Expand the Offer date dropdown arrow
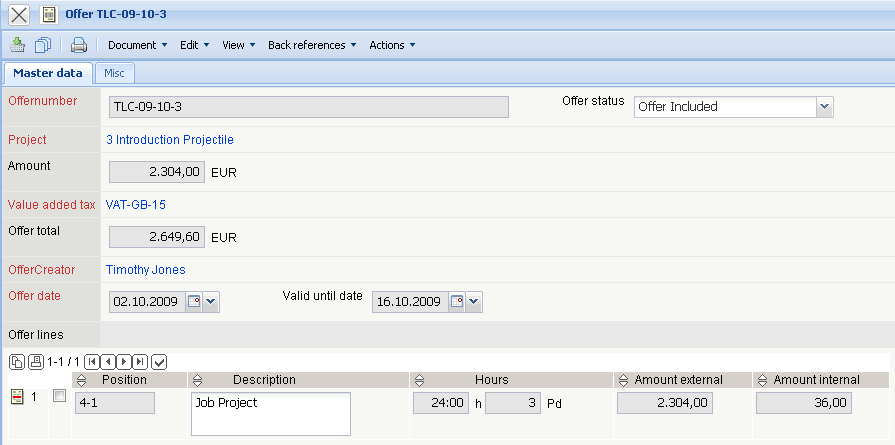The image size is (895, 445). (210, 301)
